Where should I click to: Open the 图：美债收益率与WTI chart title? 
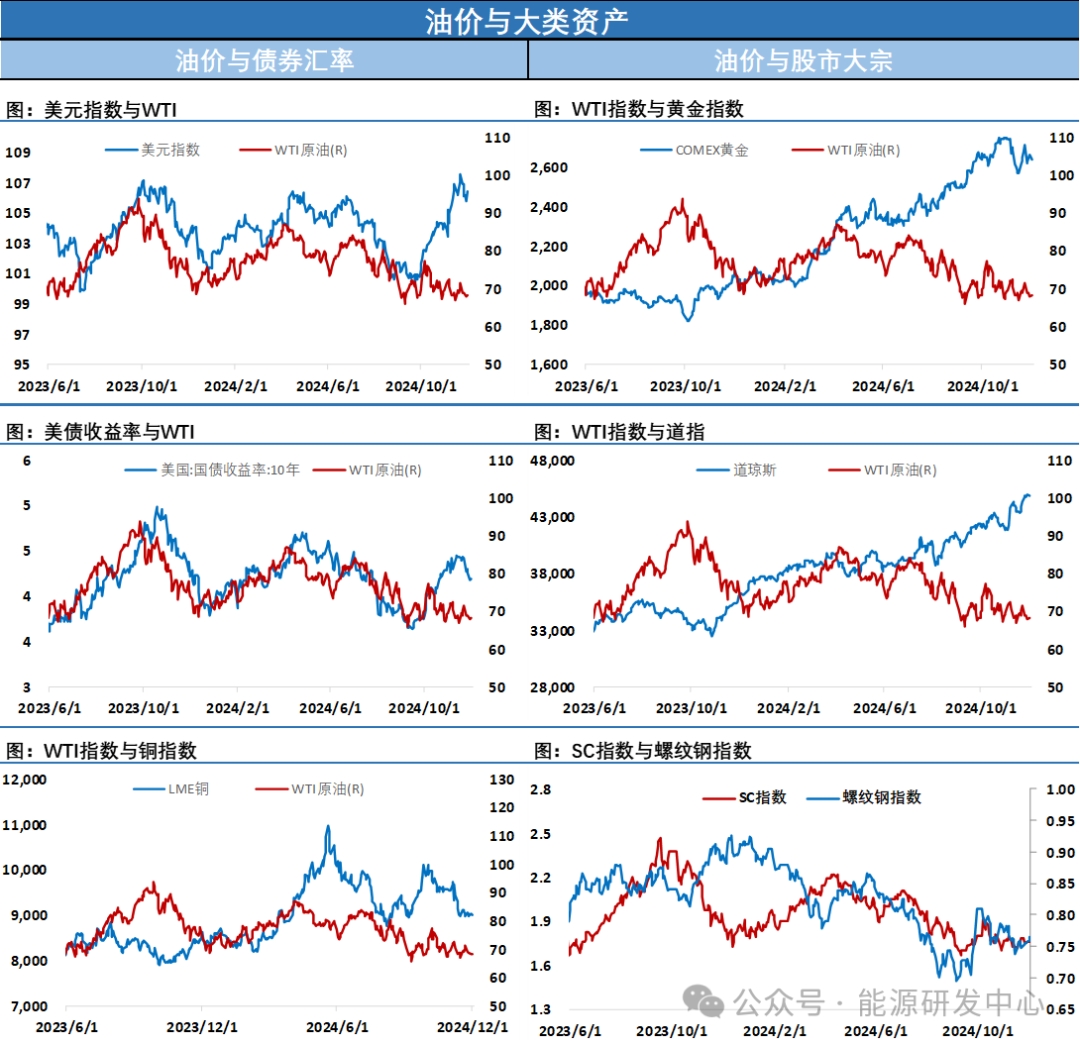pos(100,431)
